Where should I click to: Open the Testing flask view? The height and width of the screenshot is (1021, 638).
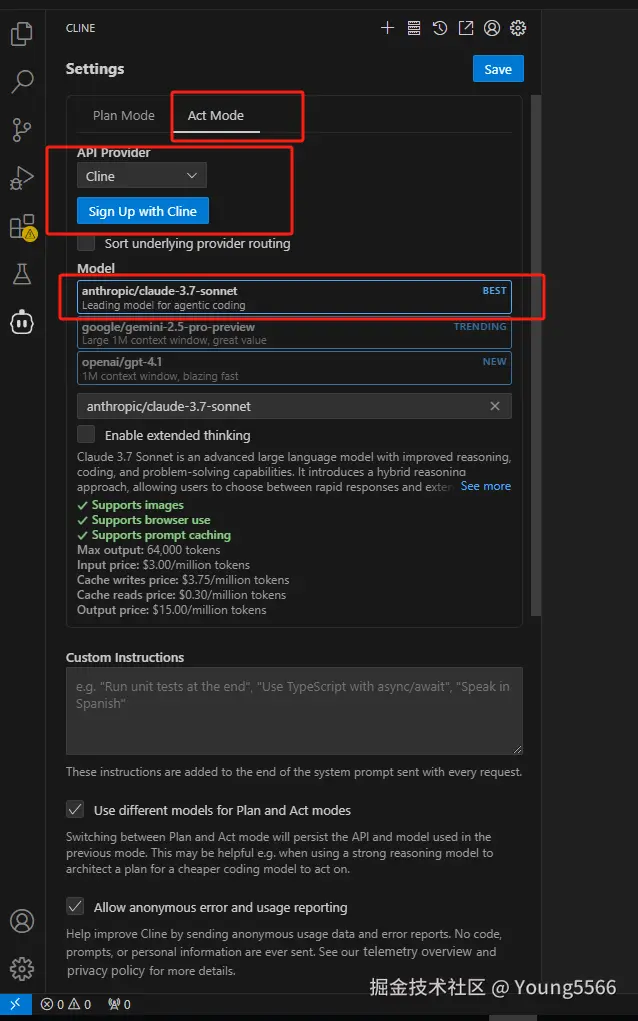[x=22, y=273]
